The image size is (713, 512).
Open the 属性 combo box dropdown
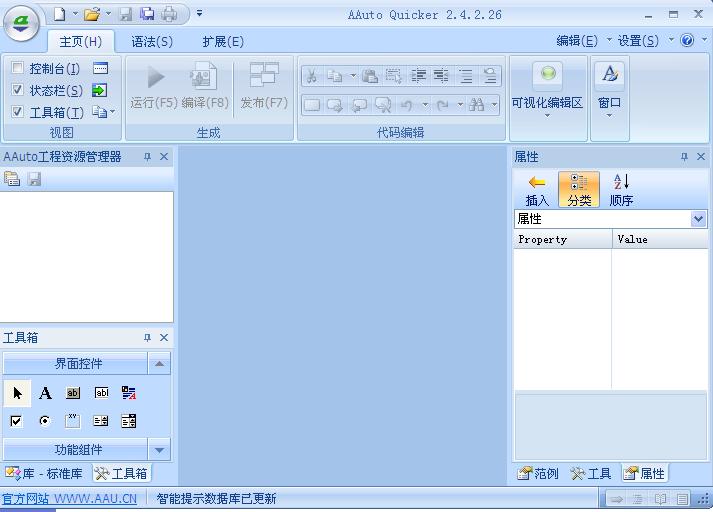click(698, 220)
